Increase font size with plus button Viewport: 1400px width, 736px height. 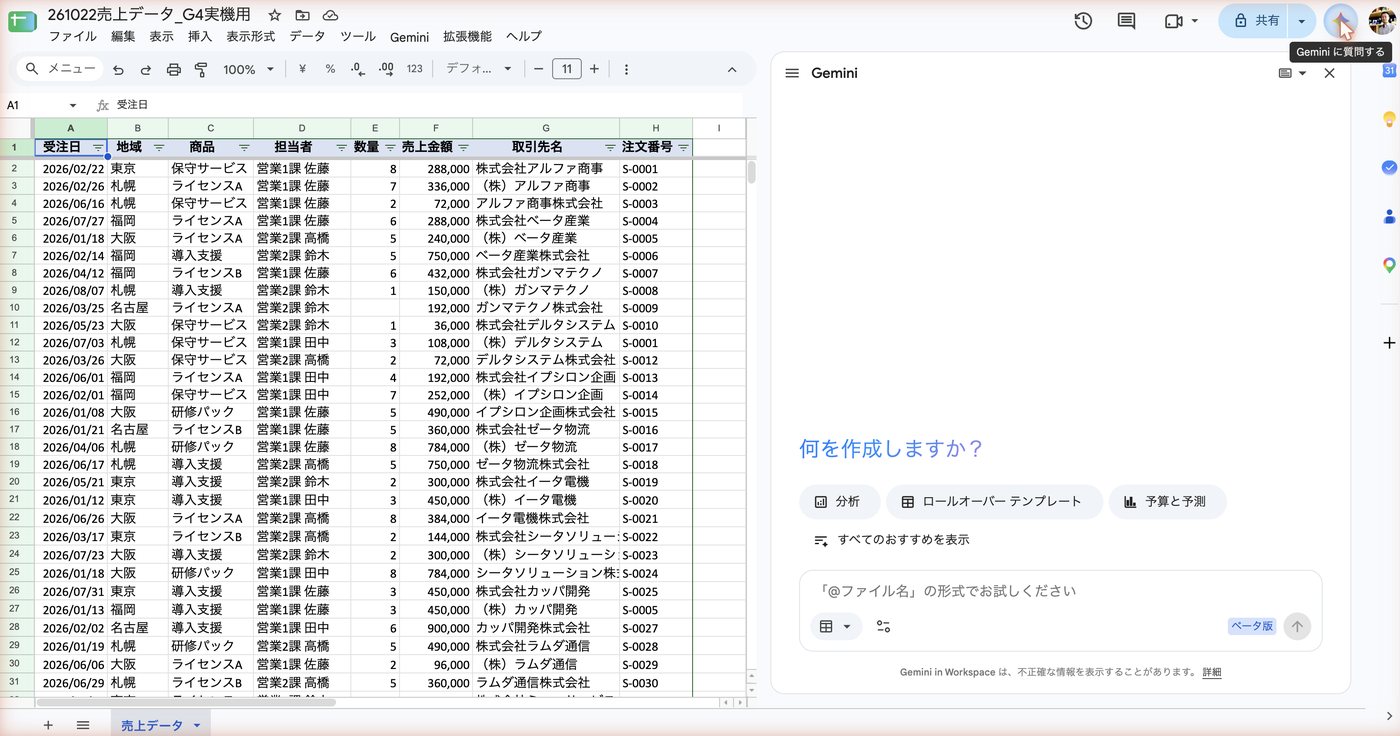tap(594, 70)
